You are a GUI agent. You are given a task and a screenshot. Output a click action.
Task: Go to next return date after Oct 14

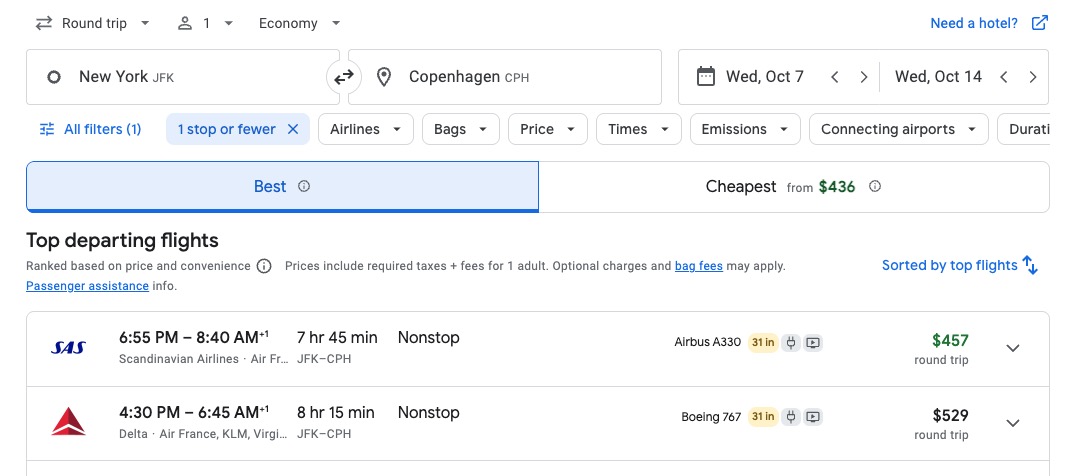coord(1032,77)
